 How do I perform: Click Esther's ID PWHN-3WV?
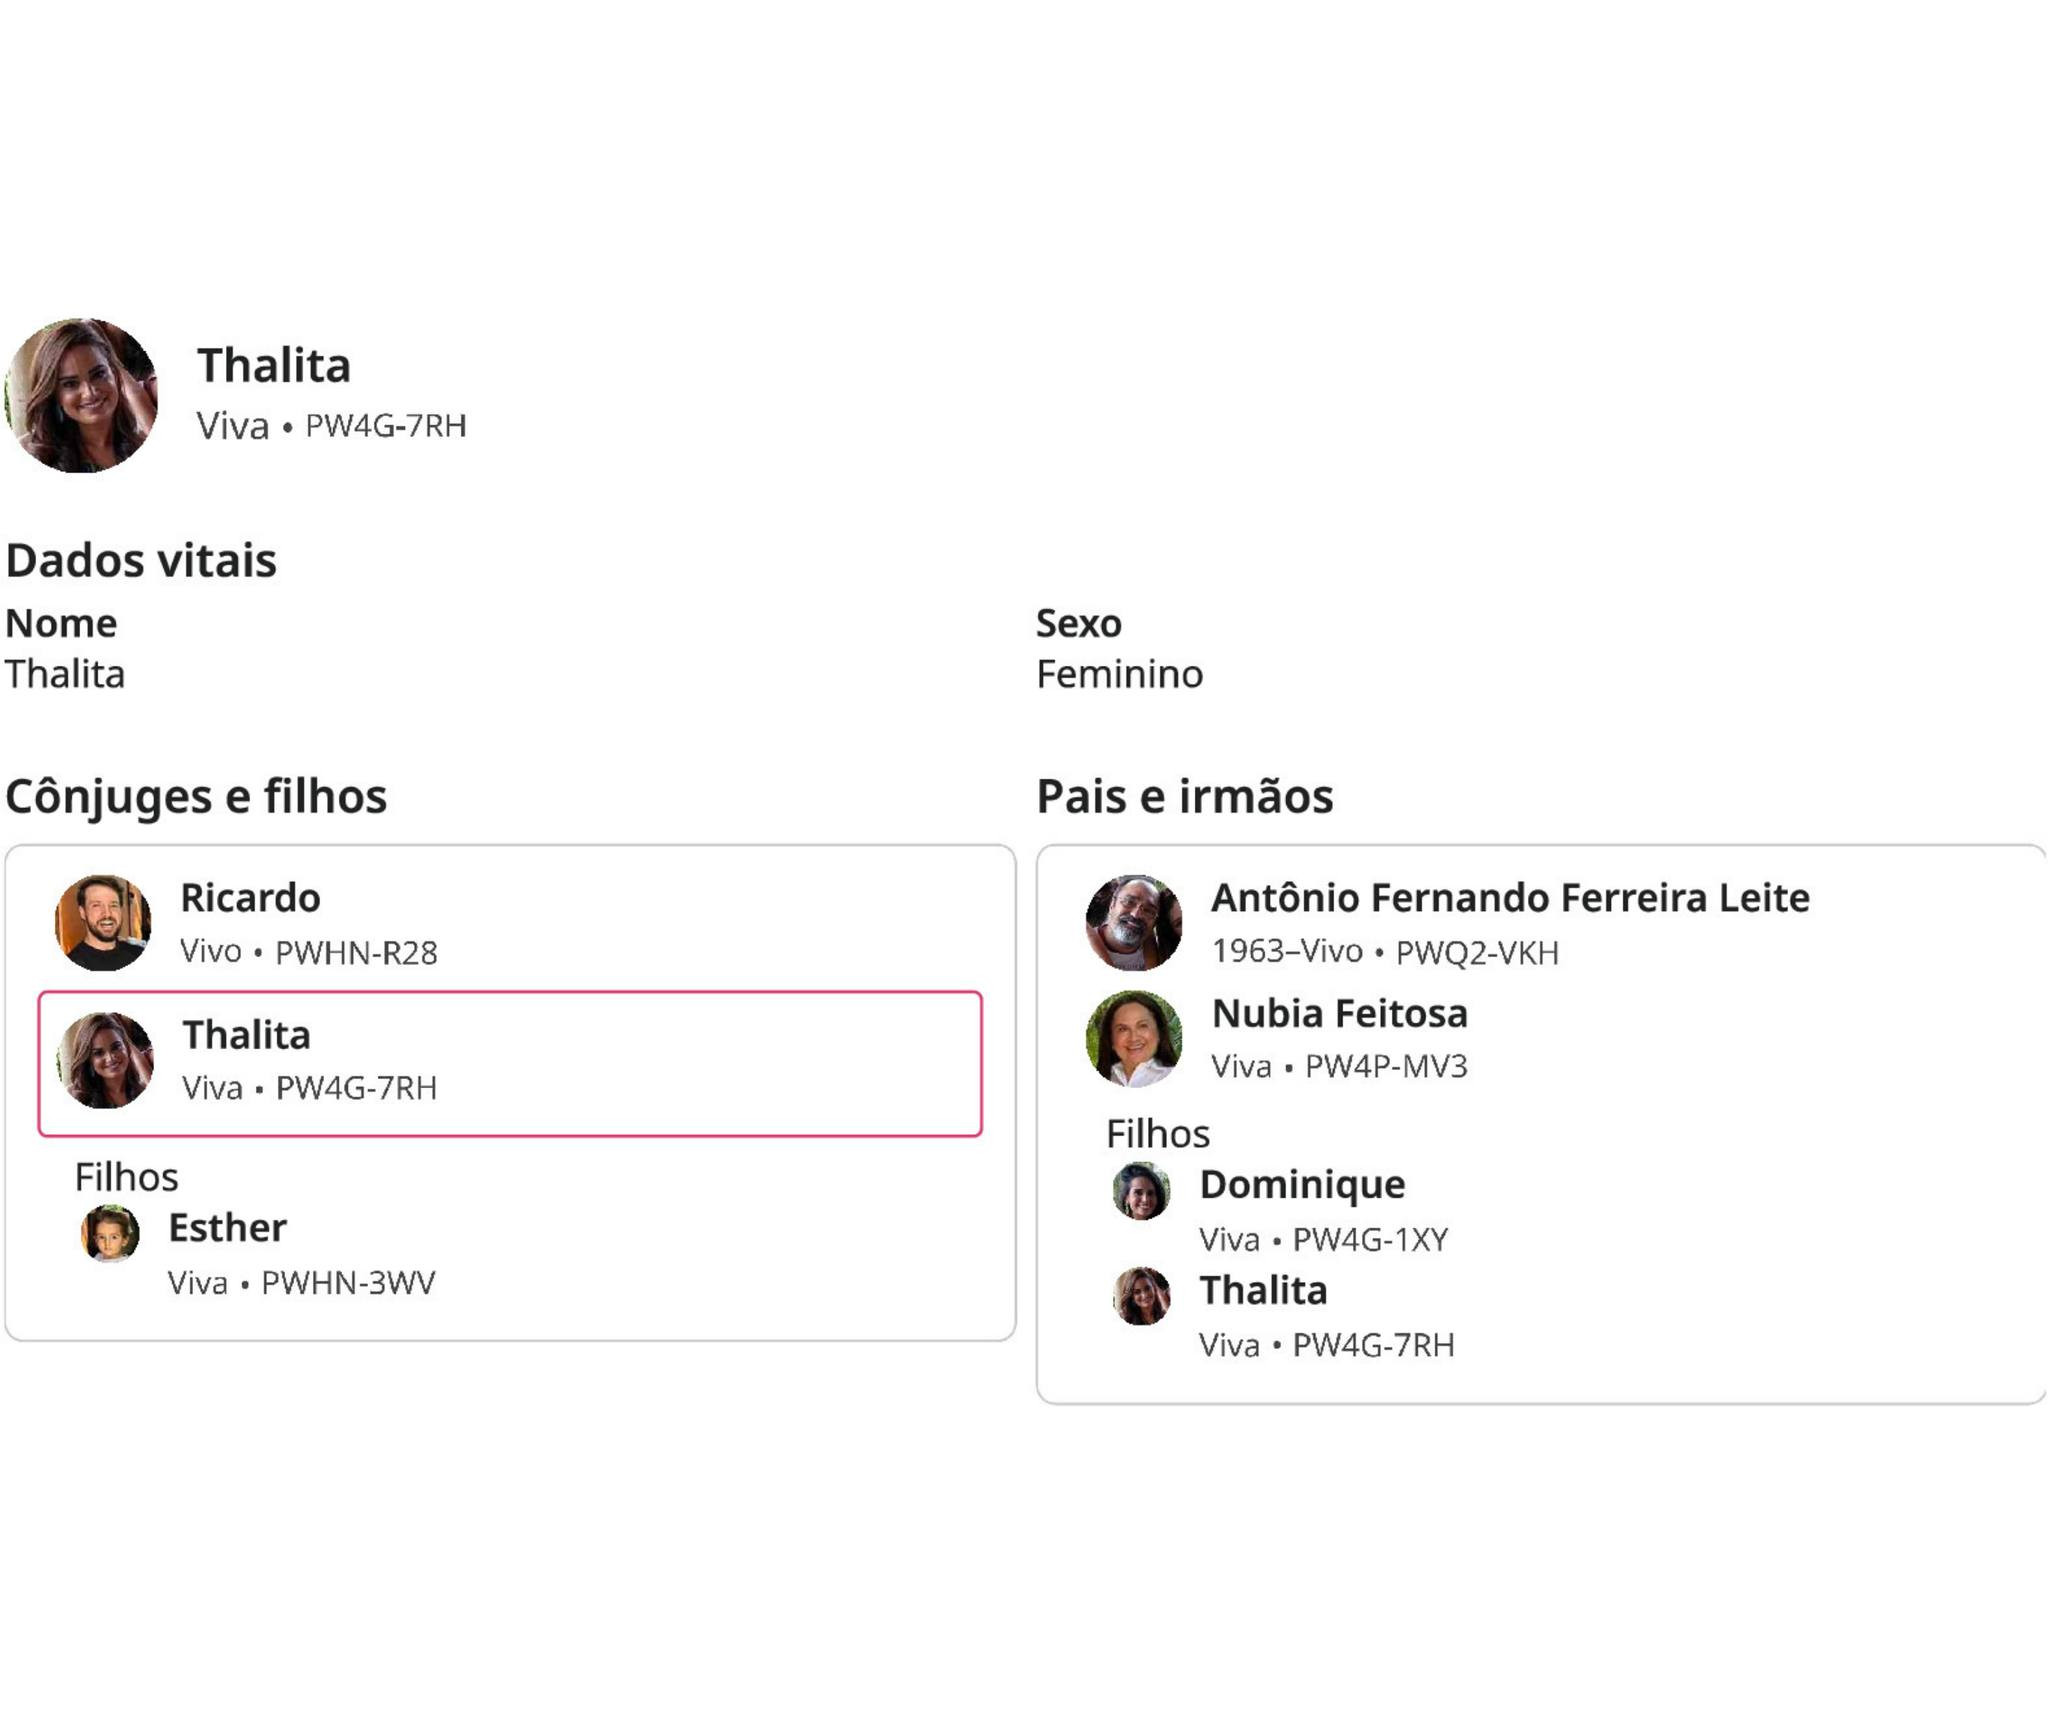348,1282
